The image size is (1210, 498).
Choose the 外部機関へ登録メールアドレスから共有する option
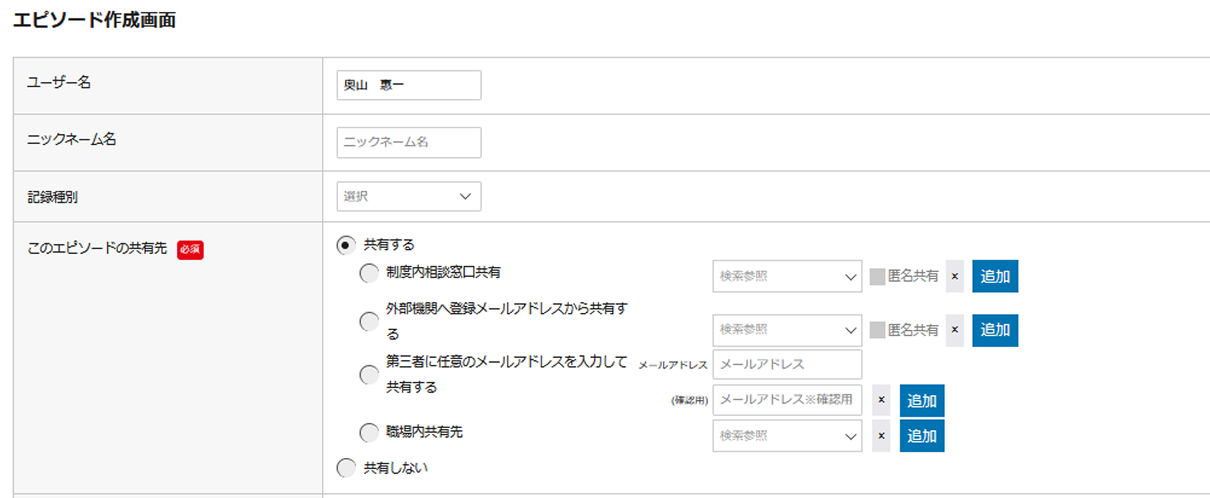point(369,321)
